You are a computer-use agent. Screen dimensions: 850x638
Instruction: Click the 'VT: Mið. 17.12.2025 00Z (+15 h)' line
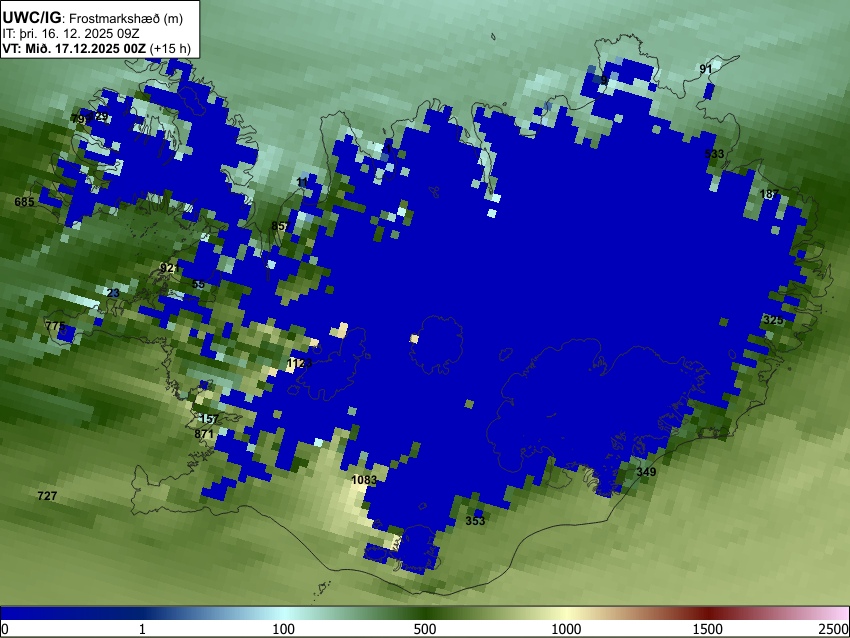pos(96,48)
